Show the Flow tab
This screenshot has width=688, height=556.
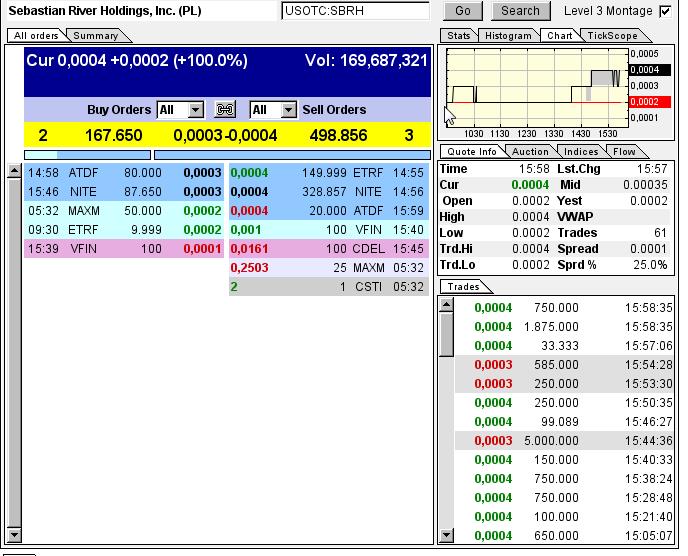(624, 152)
